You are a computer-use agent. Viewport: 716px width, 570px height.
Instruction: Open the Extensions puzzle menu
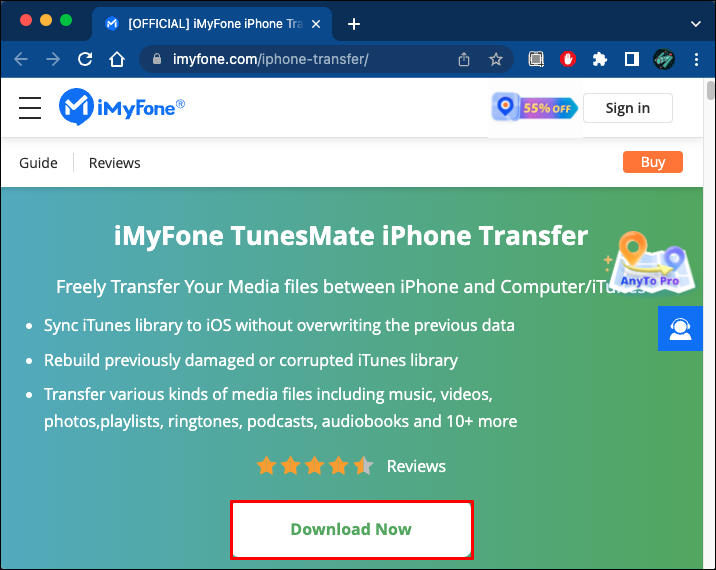[599, 59]
